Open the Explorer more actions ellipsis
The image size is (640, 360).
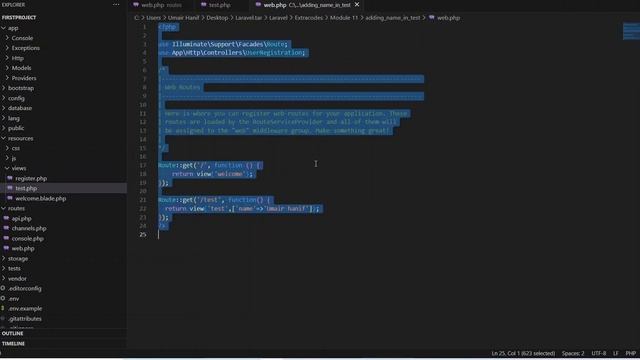tap(116, 4)
